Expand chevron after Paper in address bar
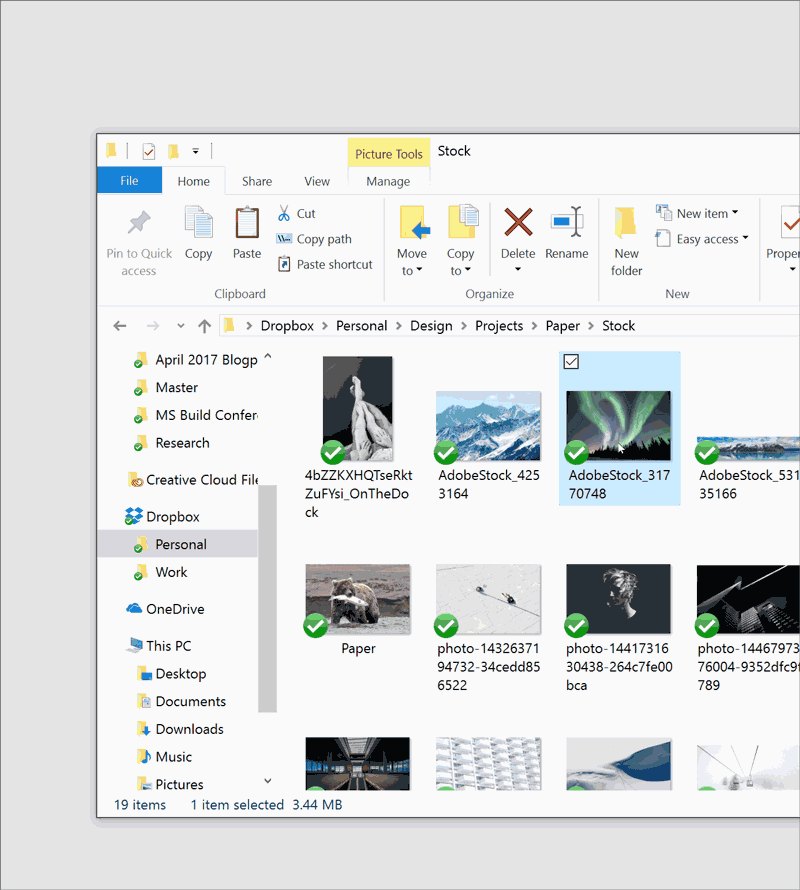 point(591,326)
